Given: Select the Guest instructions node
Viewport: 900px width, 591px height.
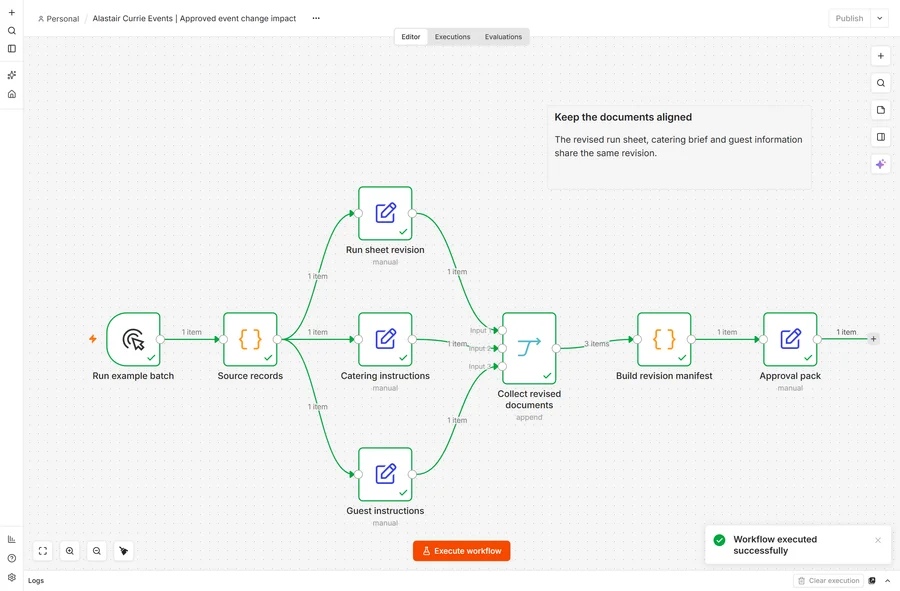Looking at the screenshot, I should pos(385,475).
